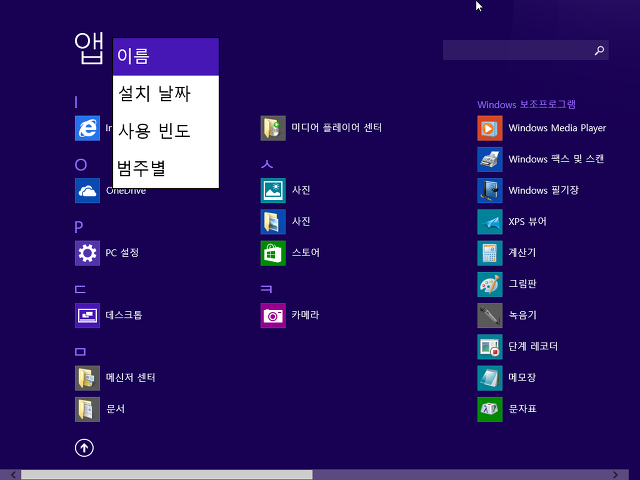
Task: Launch the 카메라 app icon
Action: [273, 316]
